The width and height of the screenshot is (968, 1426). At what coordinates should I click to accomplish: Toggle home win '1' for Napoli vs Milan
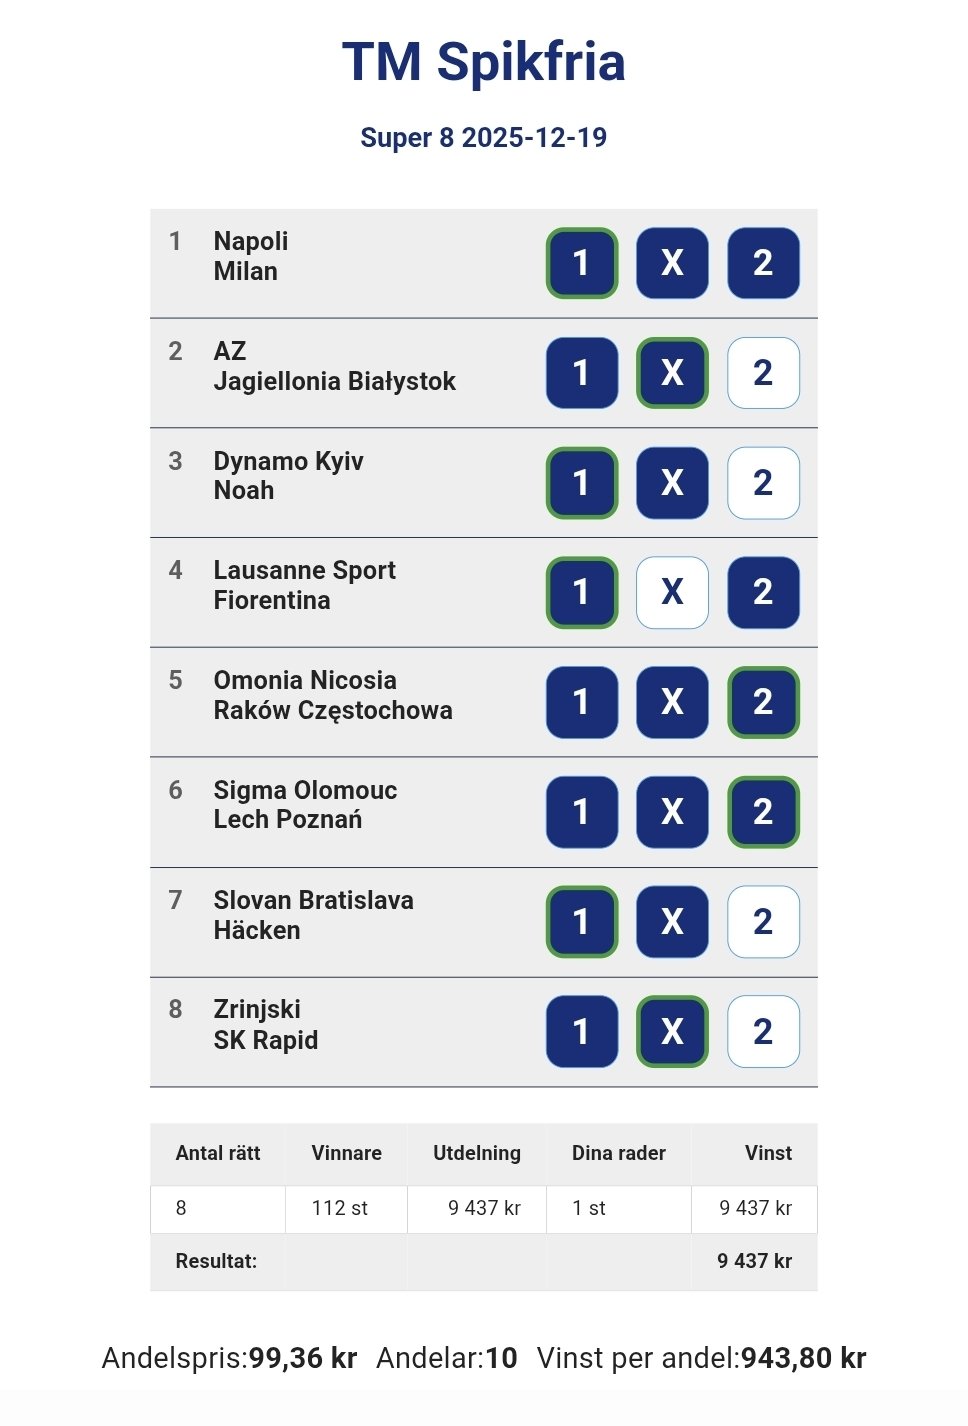coord(582,263)
